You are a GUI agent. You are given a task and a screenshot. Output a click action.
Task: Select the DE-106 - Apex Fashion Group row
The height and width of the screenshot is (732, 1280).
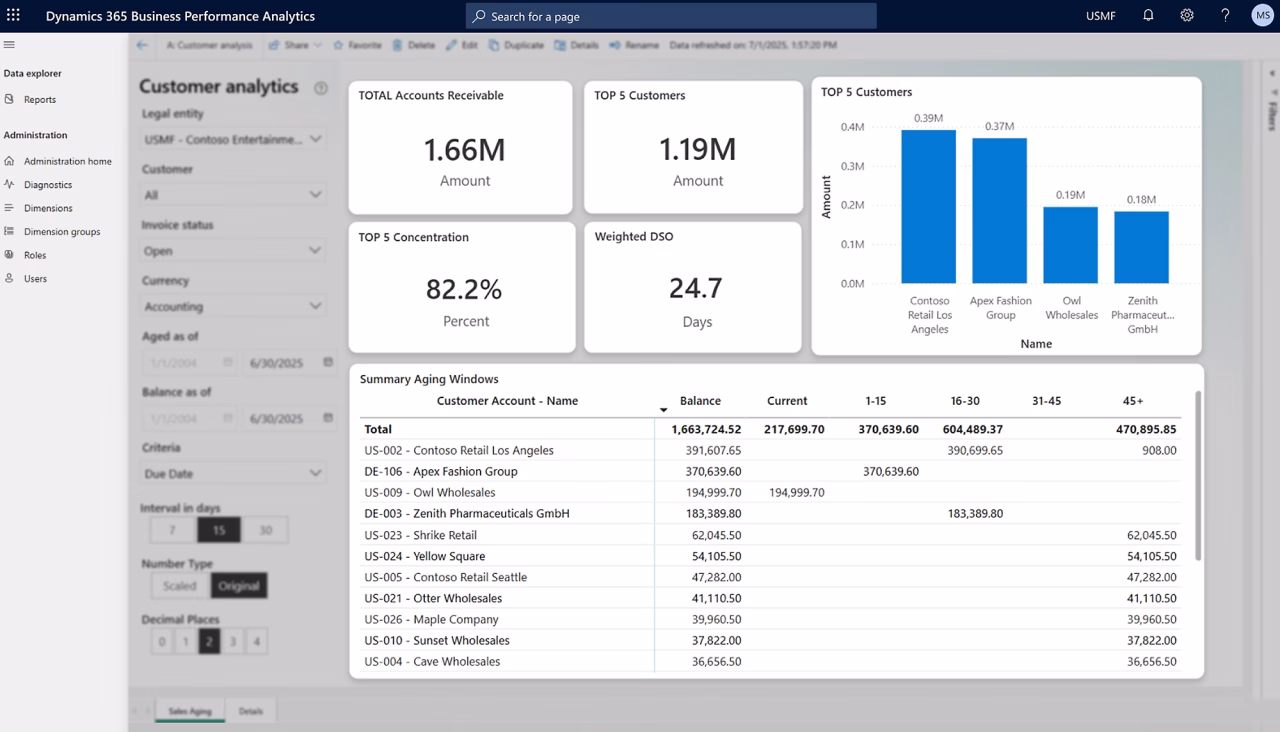coord(770,471)
